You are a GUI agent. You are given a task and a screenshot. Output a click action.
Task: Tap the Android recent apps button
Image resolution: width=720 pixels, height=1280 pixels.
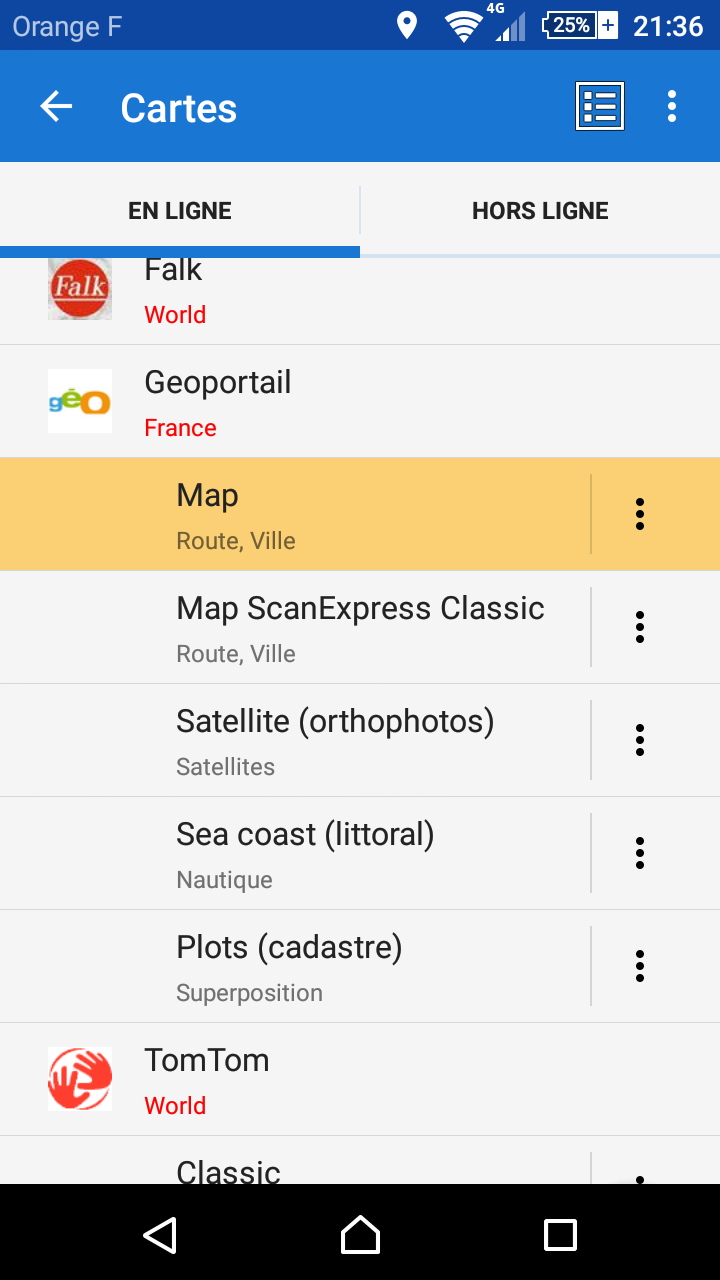click(560, 1235)
